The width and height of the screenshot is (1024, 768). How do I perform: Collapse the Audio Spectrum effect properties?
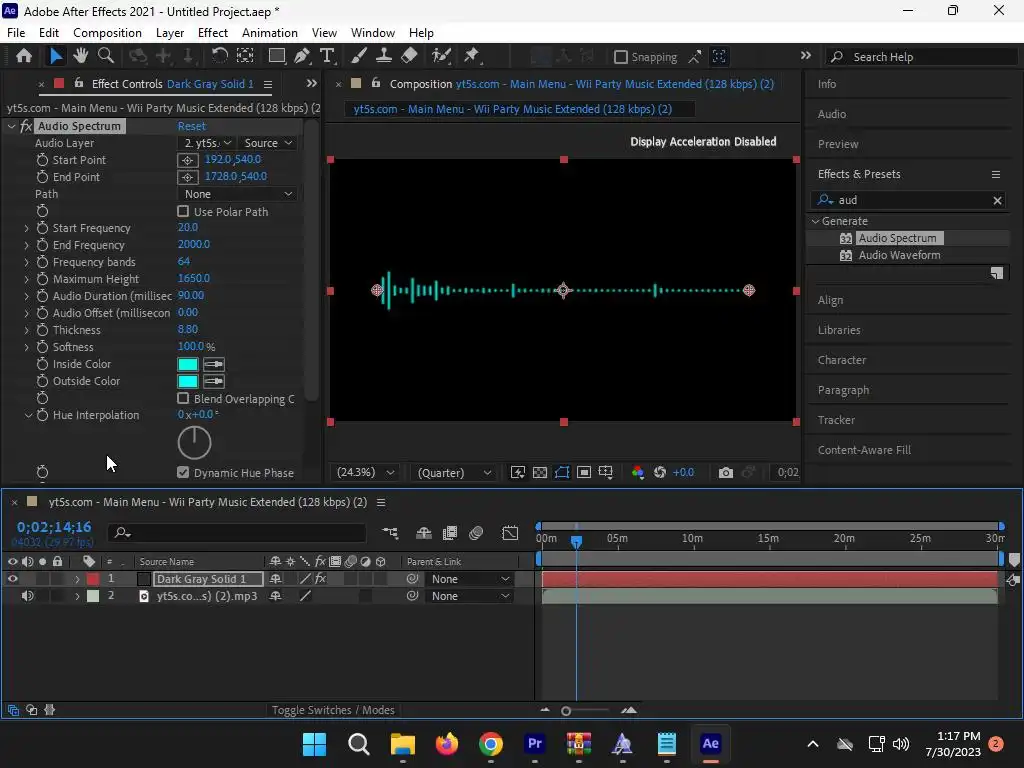pyautogui.click(x=11, y=126)
